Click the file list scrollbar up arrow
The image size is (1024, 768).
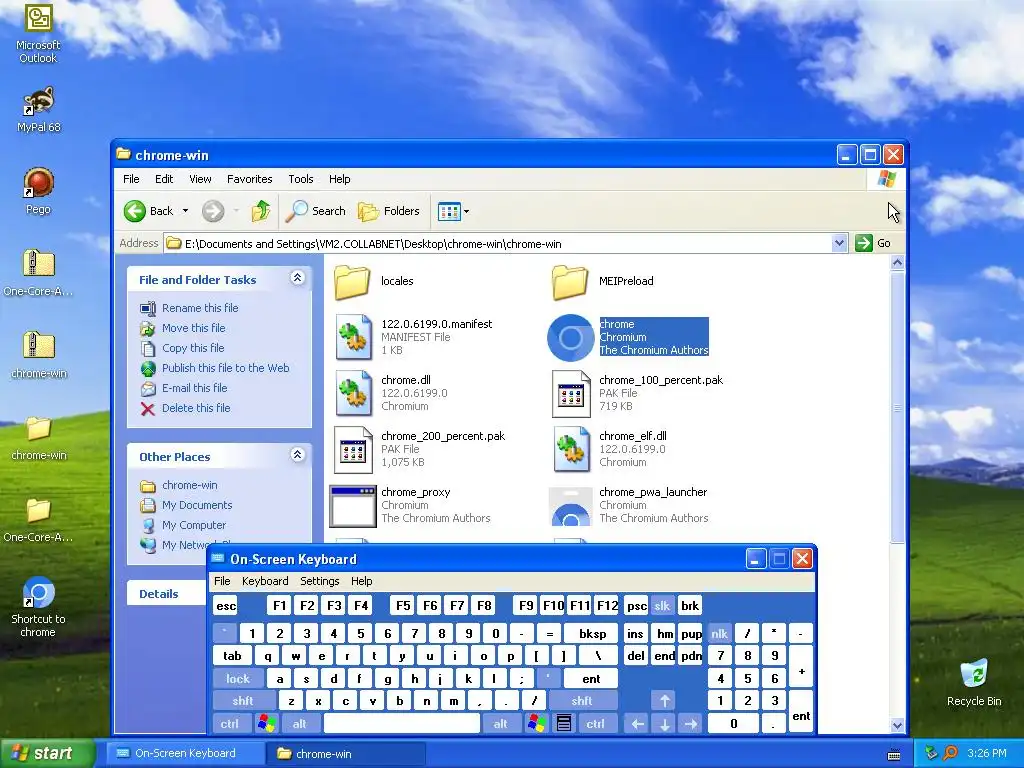(x=897, y=263)
